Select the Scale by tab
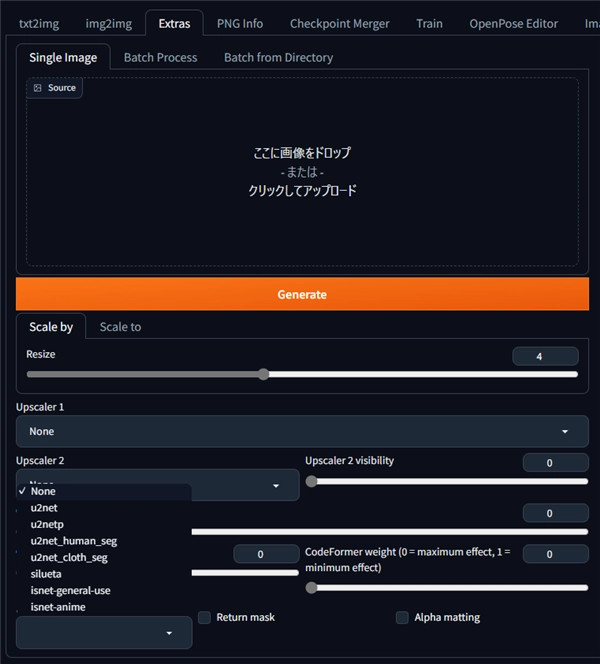Screen dimensions: 600x664 51,327
